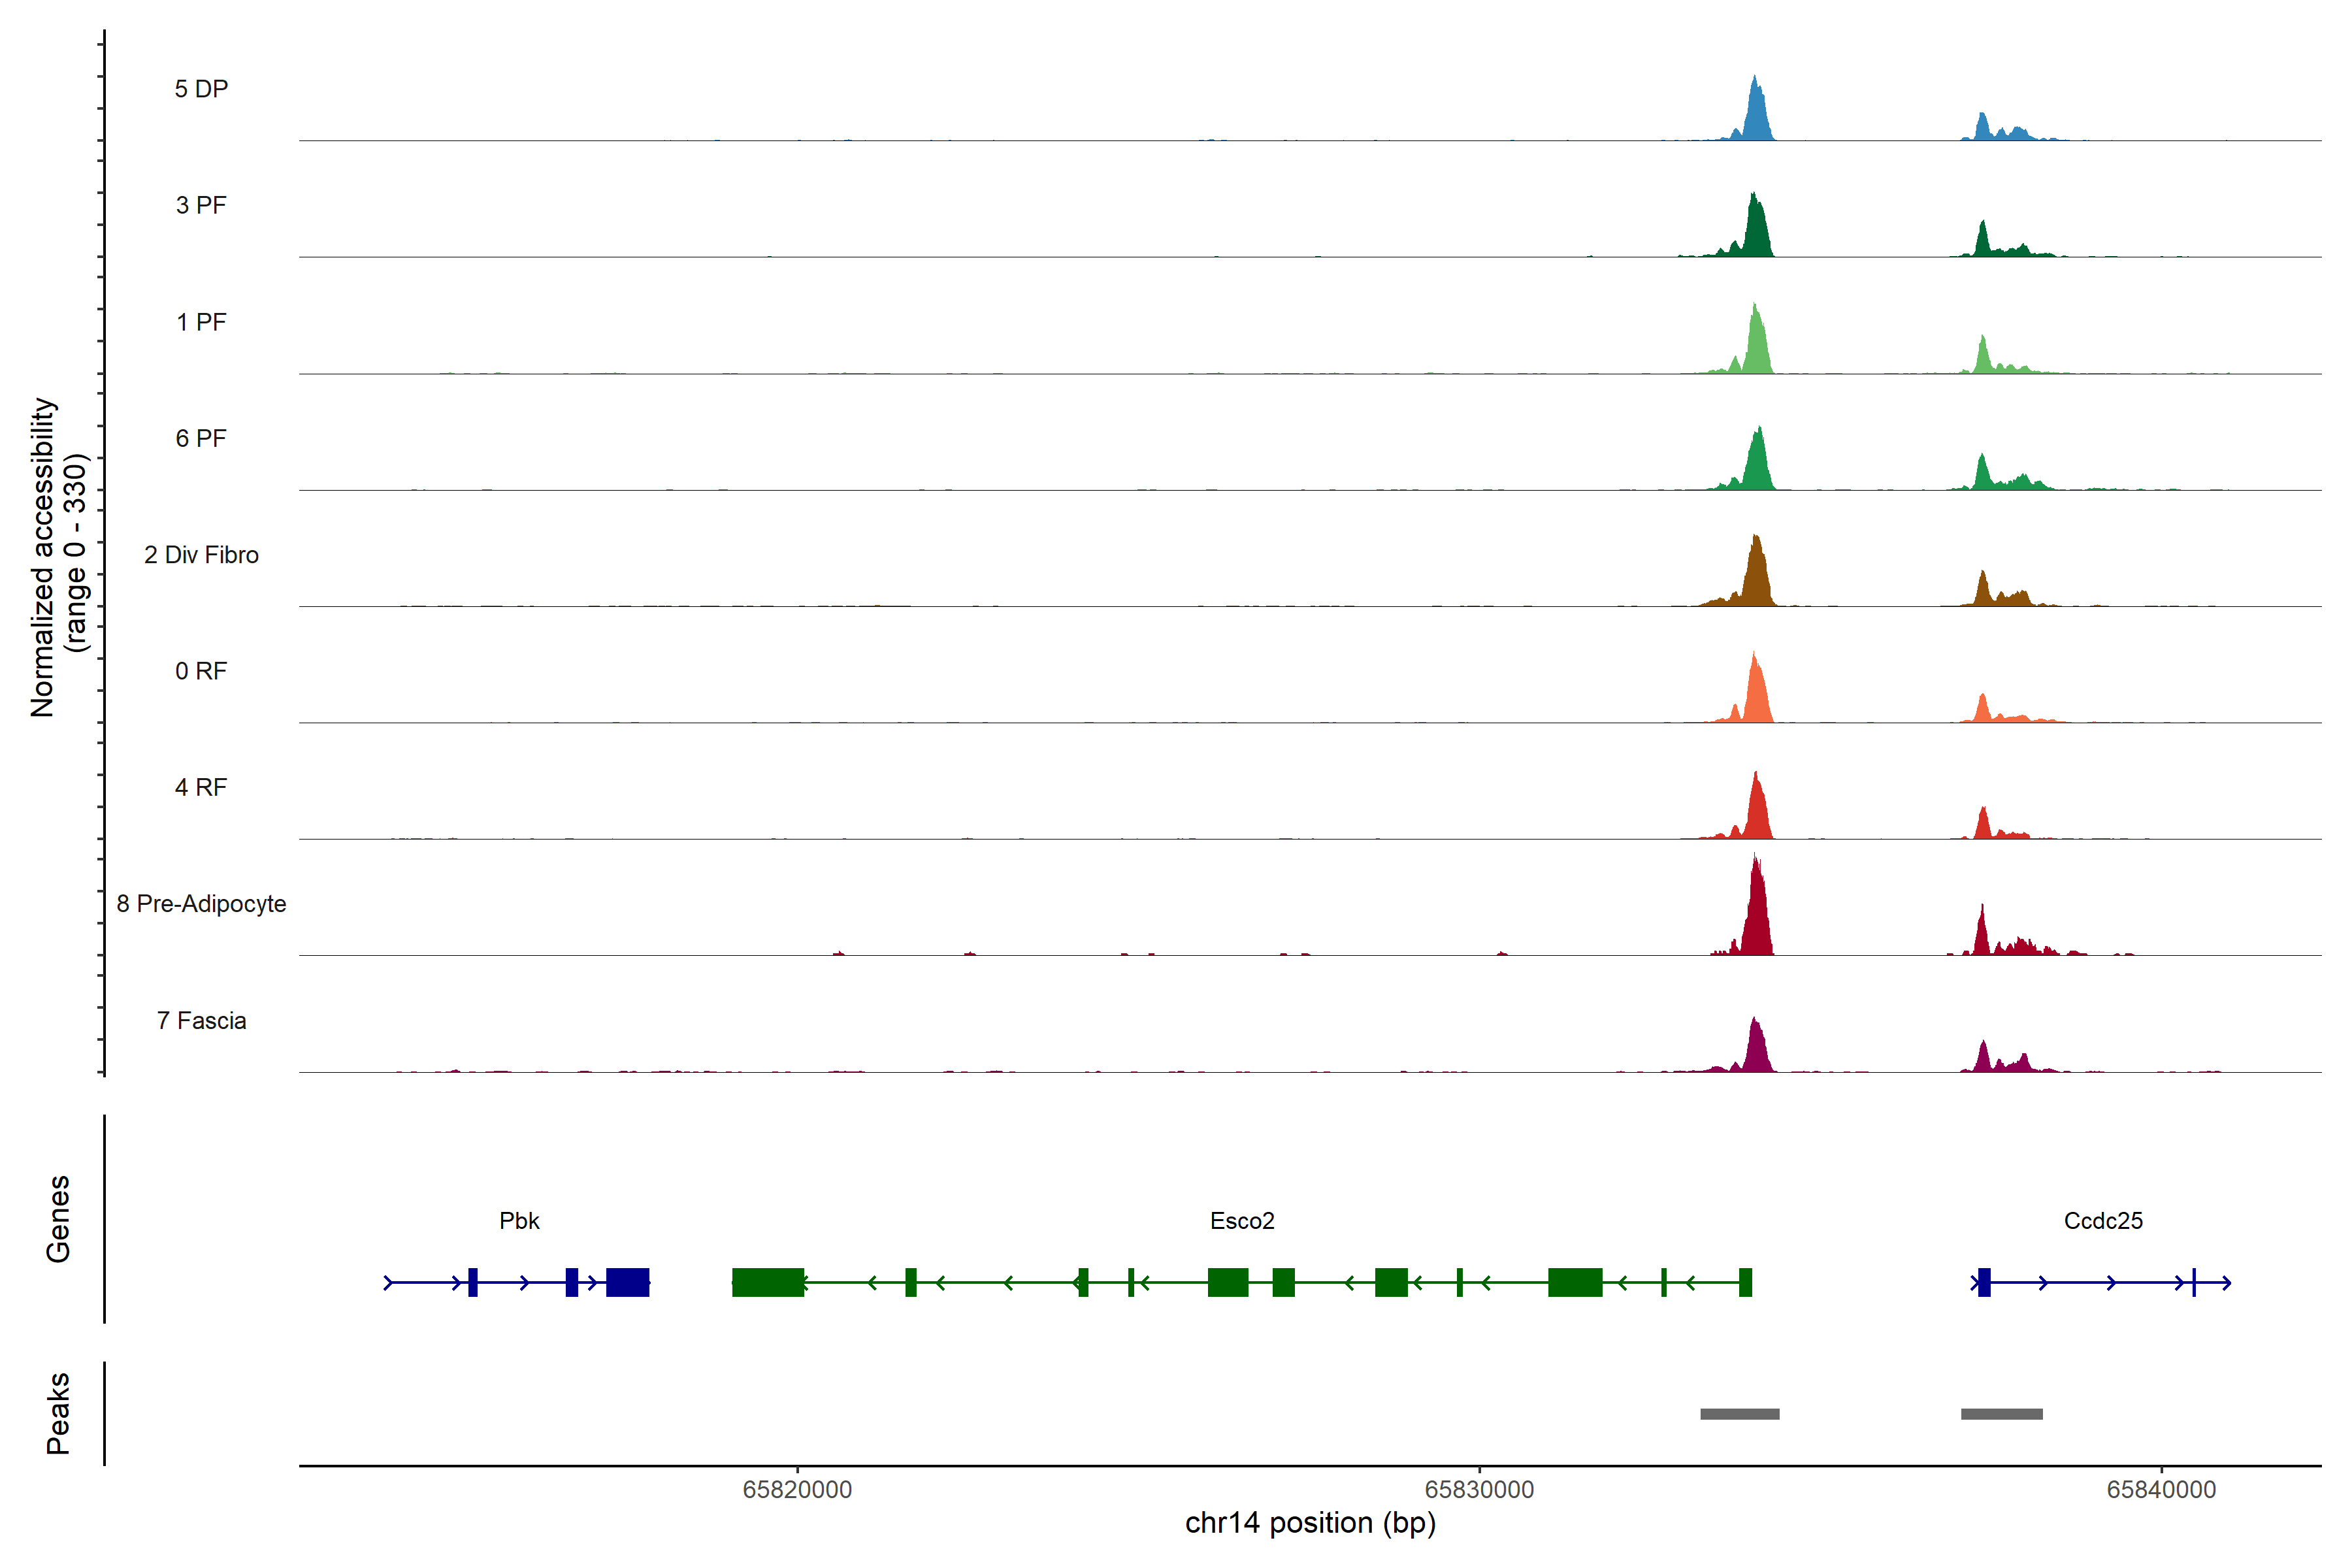This screenshot has width=2352, height=1568.
Task: Click the 65840000 axis tick label
Action: point(2161,1490)
